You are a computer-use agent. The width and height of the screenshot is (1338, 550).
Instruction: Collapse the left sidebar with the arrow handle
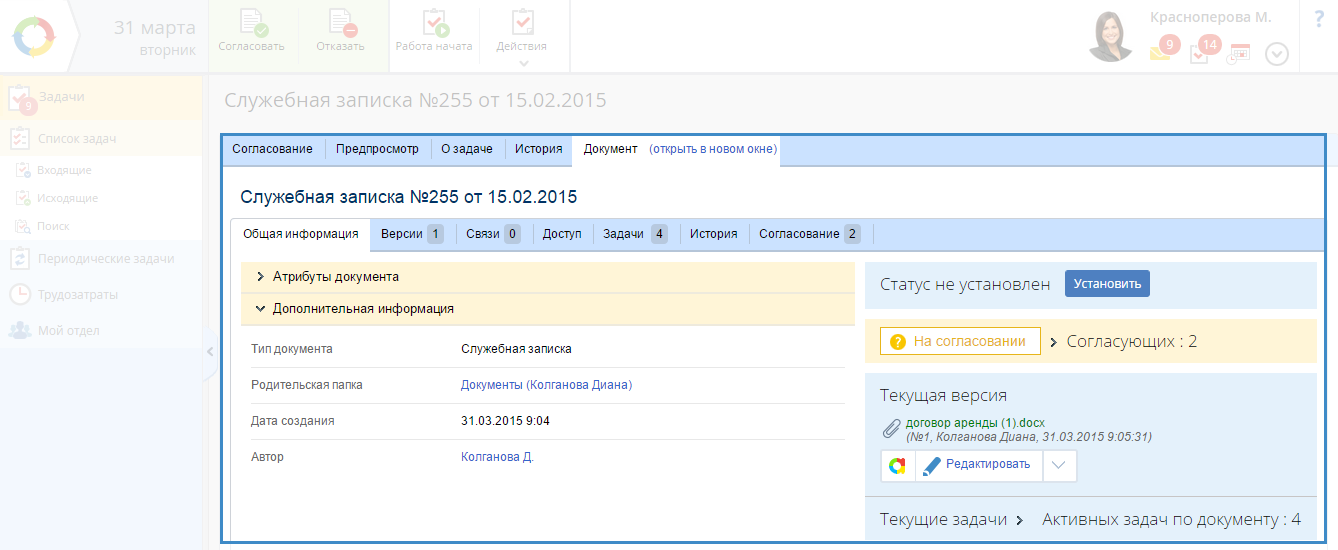pos(210,351)
